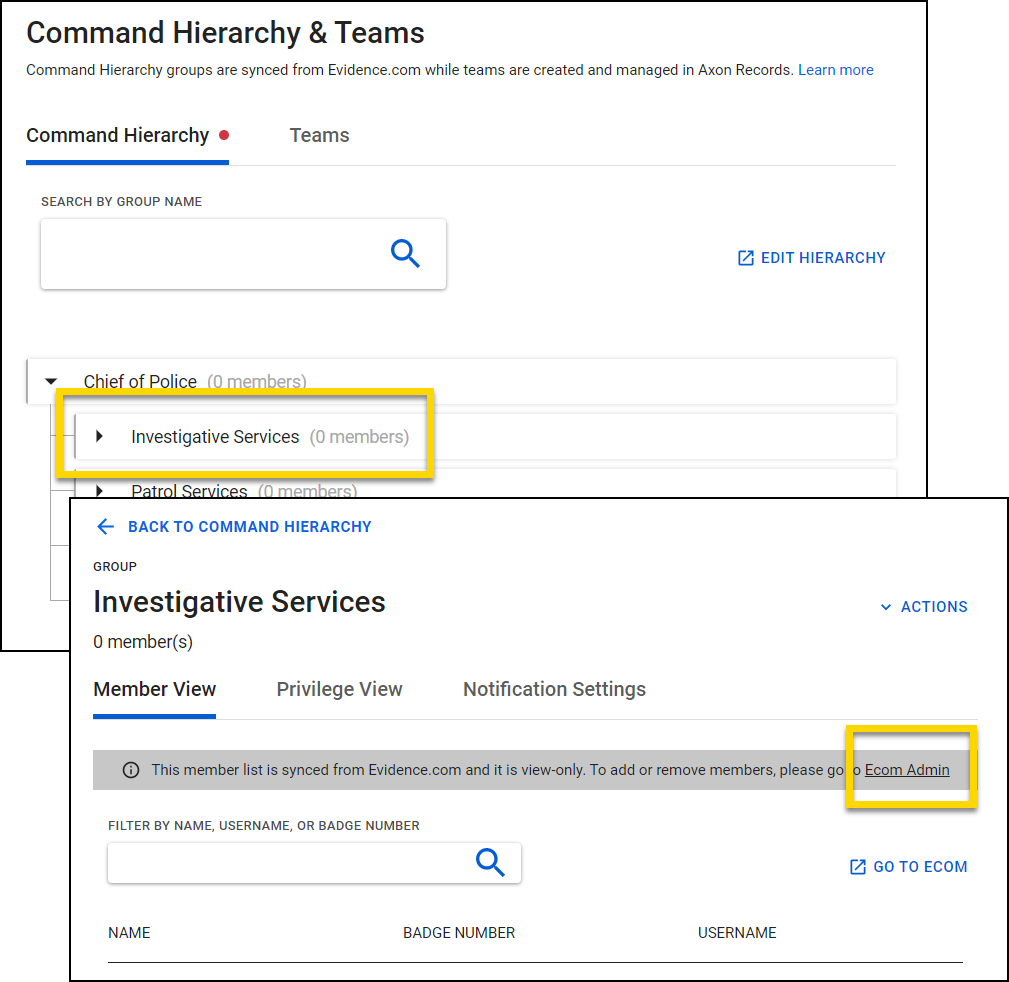The image size is (1009, 982).
Task: Click the chevron next to ACTIONS
Action: pos(886,606)
